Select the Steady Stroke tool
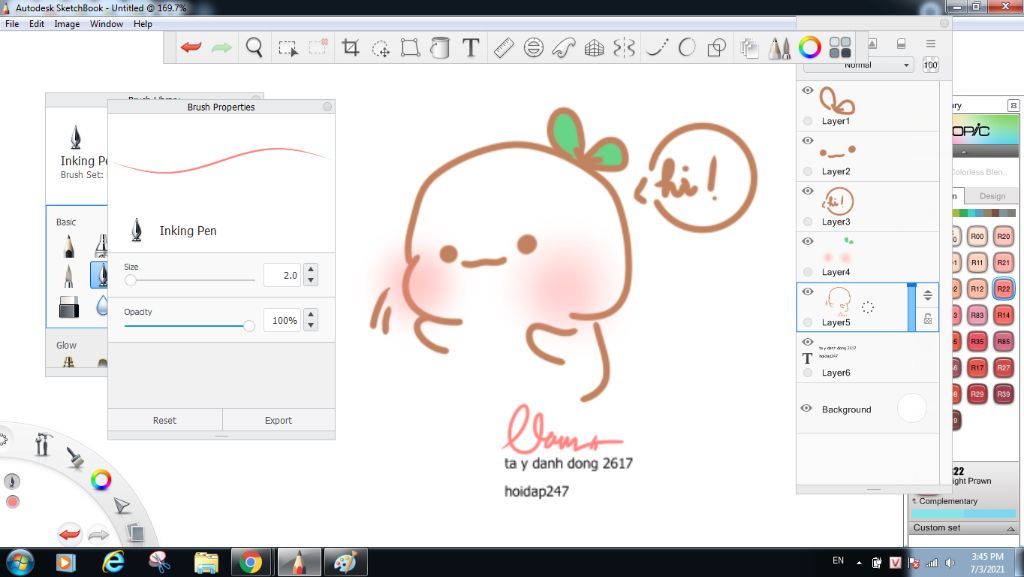1024x577 pixels. (657, 48)
